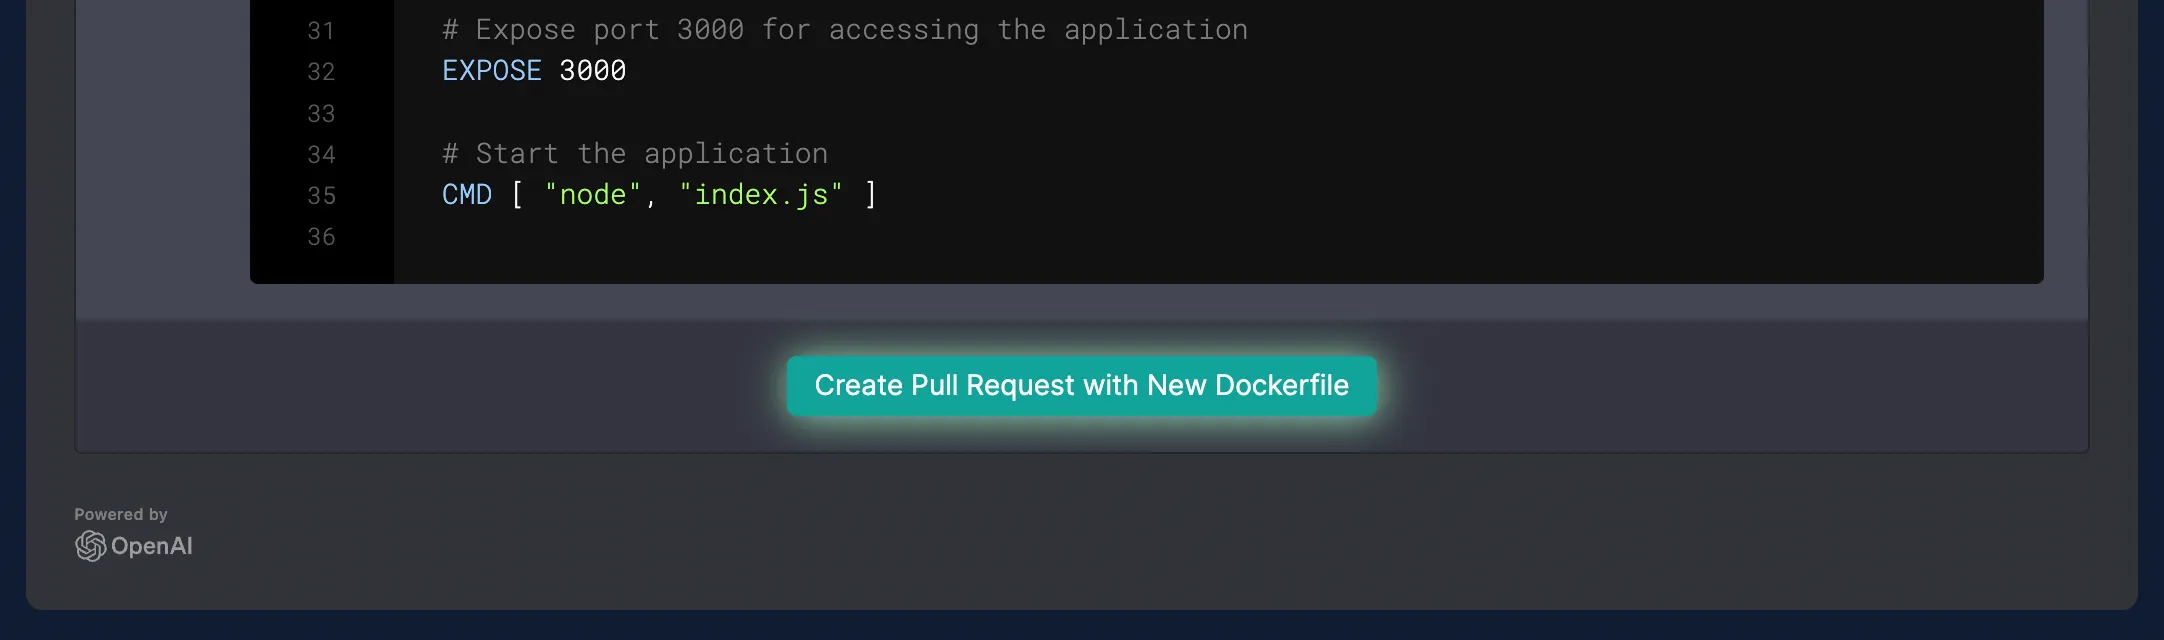Viewport: 2164px width, 640px height.
Task: Click the "index.js" string in CMD line
Action: click(x=760, y=195)
